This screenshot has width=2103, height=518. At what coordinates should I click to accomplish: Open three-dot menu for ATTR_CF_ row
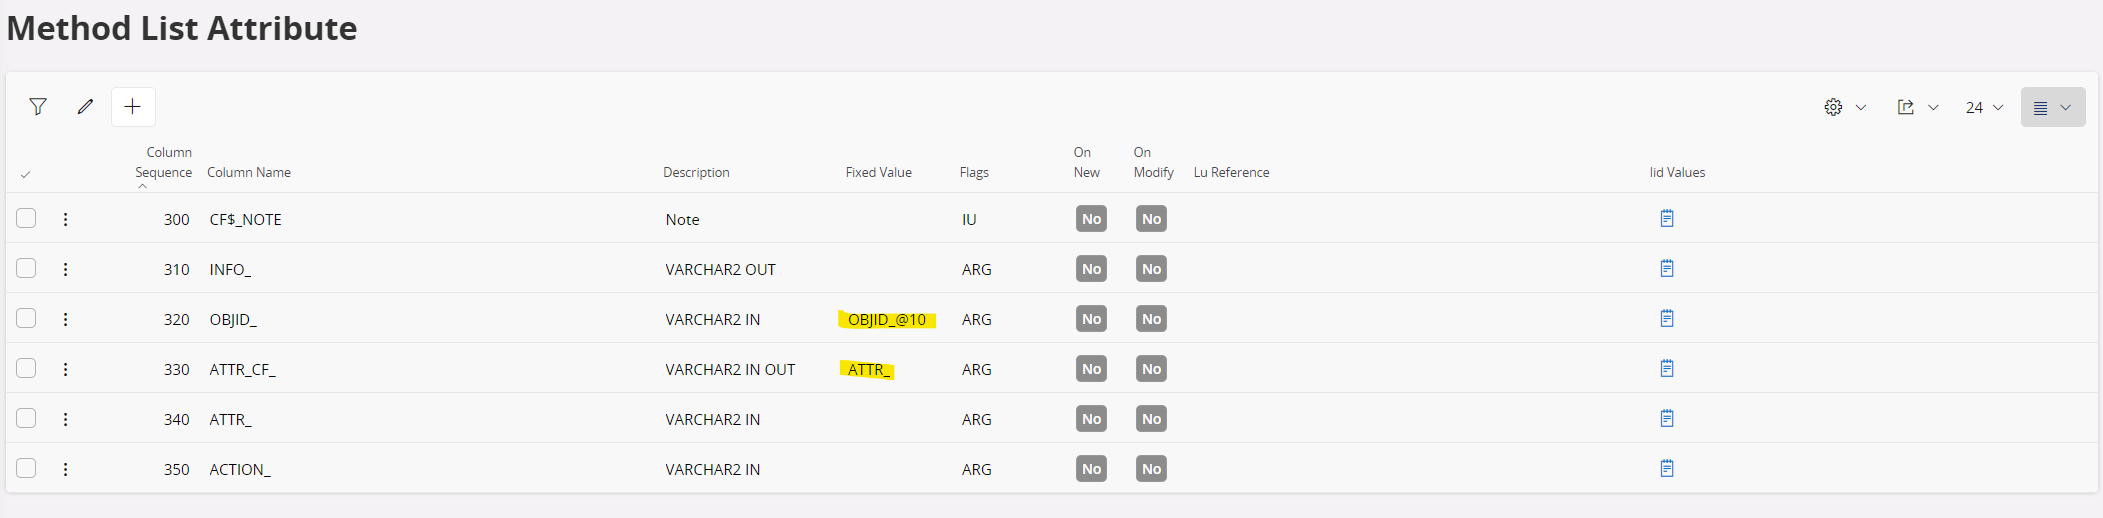pos(66,369)
